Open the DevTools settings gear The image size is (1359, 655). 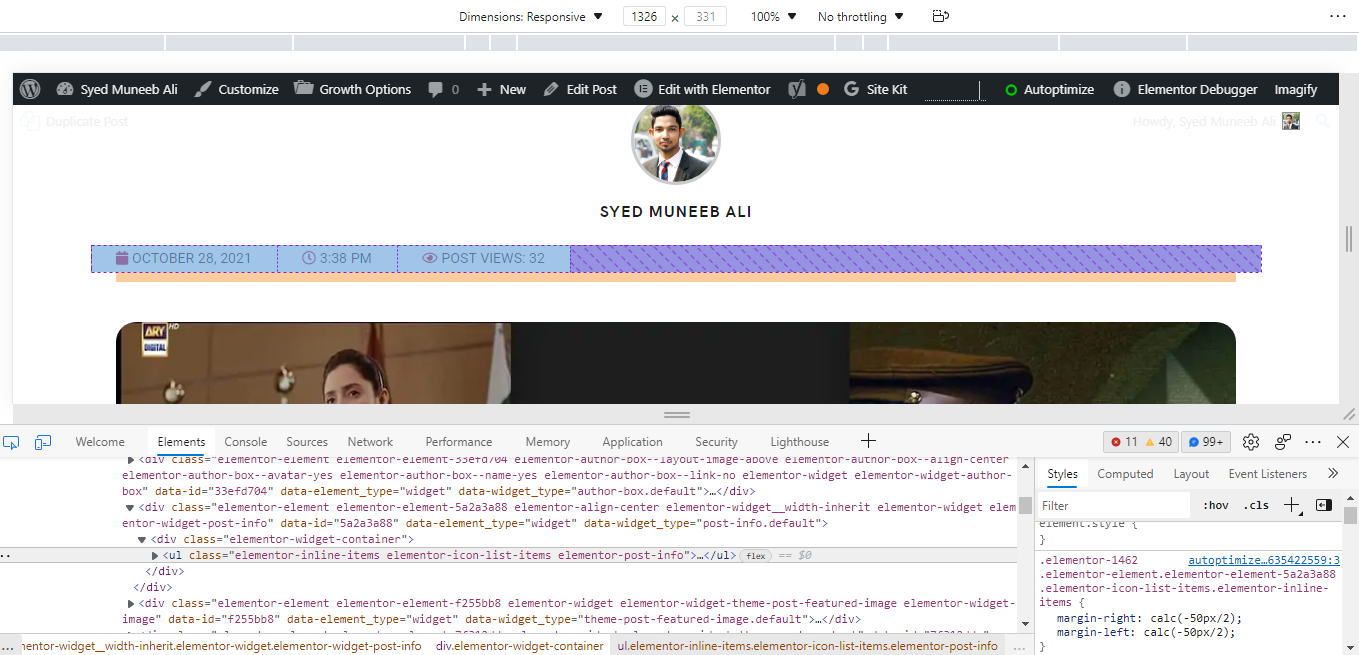1250,441
